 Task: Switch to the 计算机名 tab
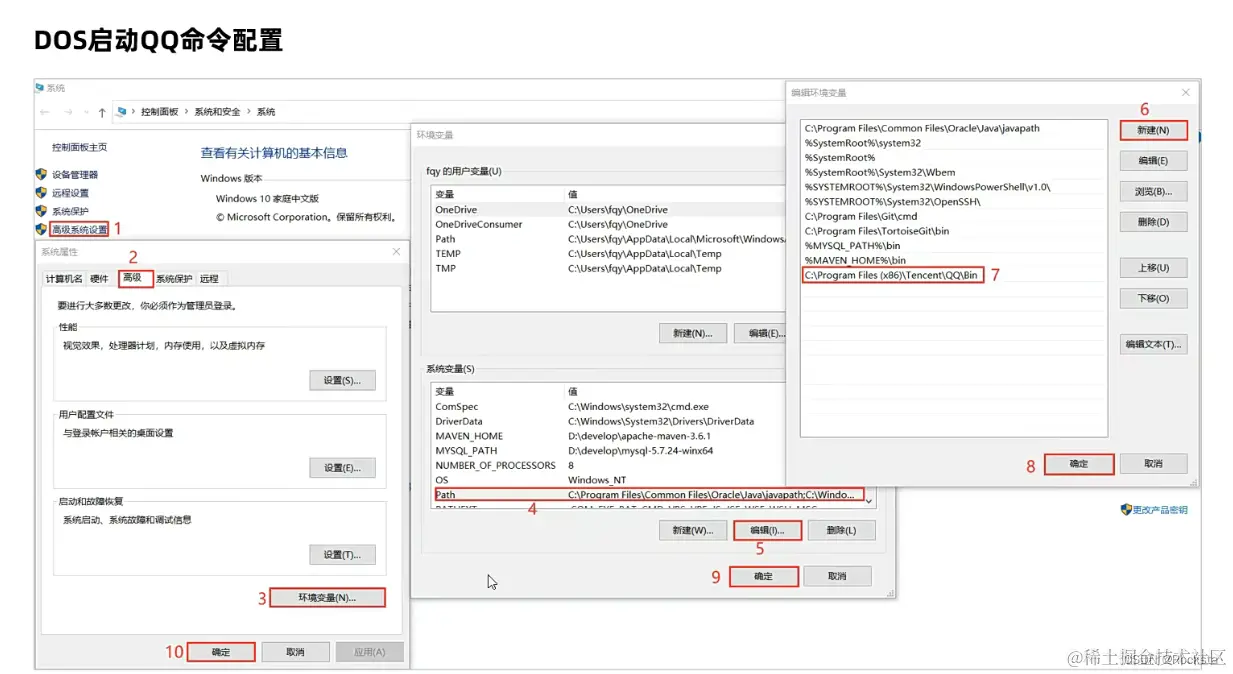(64, 279)
